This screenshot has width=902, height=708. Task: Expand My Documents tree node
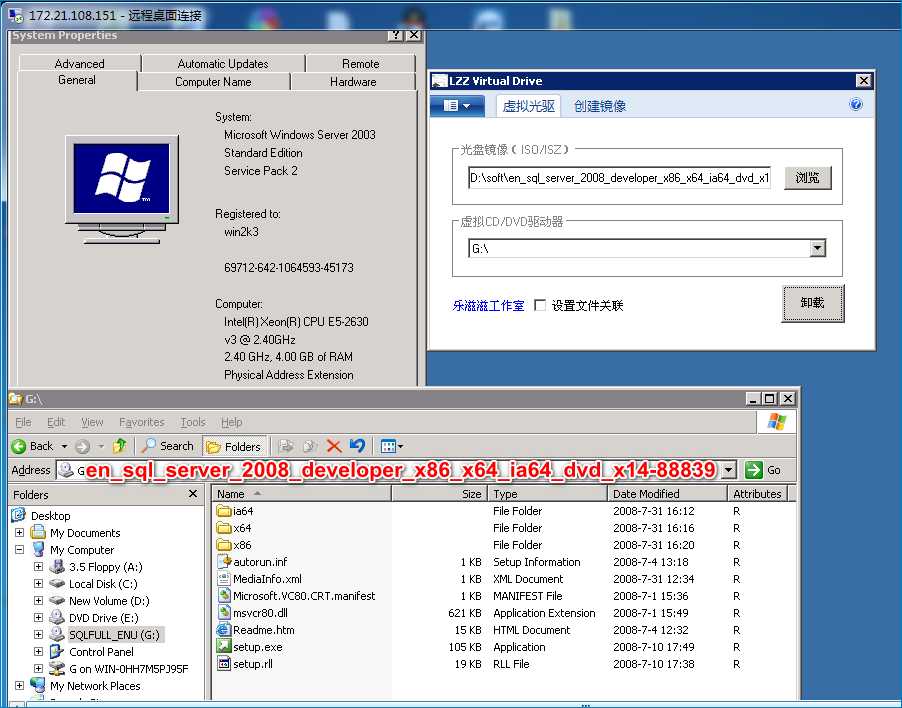point(20,533)
